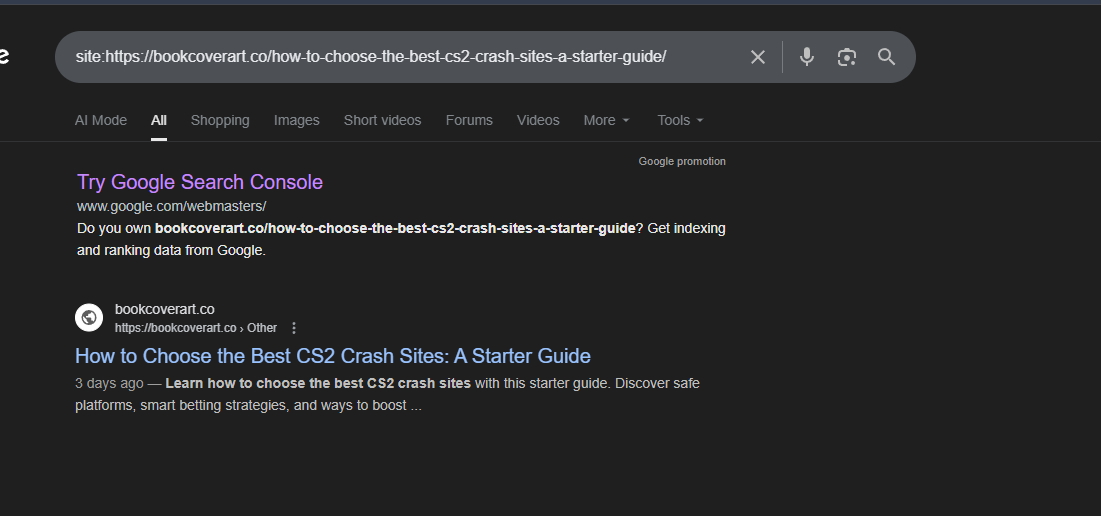The width and height of the screenshot is (1101, 516).
Task: Select the Videos tab
Action: coord(538,120)
